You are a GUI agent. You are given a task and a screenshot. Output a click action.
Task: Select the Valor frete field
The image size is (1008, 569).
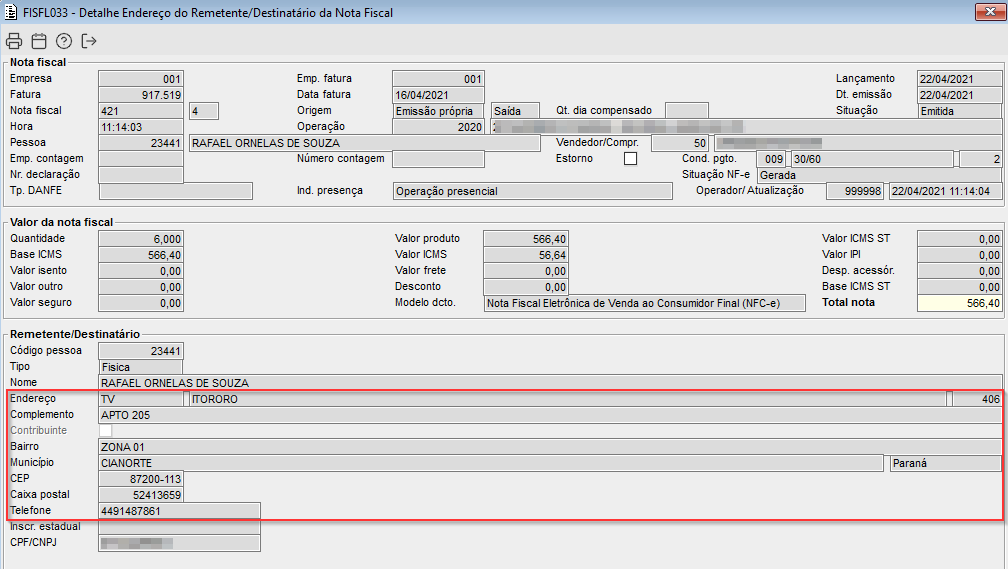click(525, 271)
